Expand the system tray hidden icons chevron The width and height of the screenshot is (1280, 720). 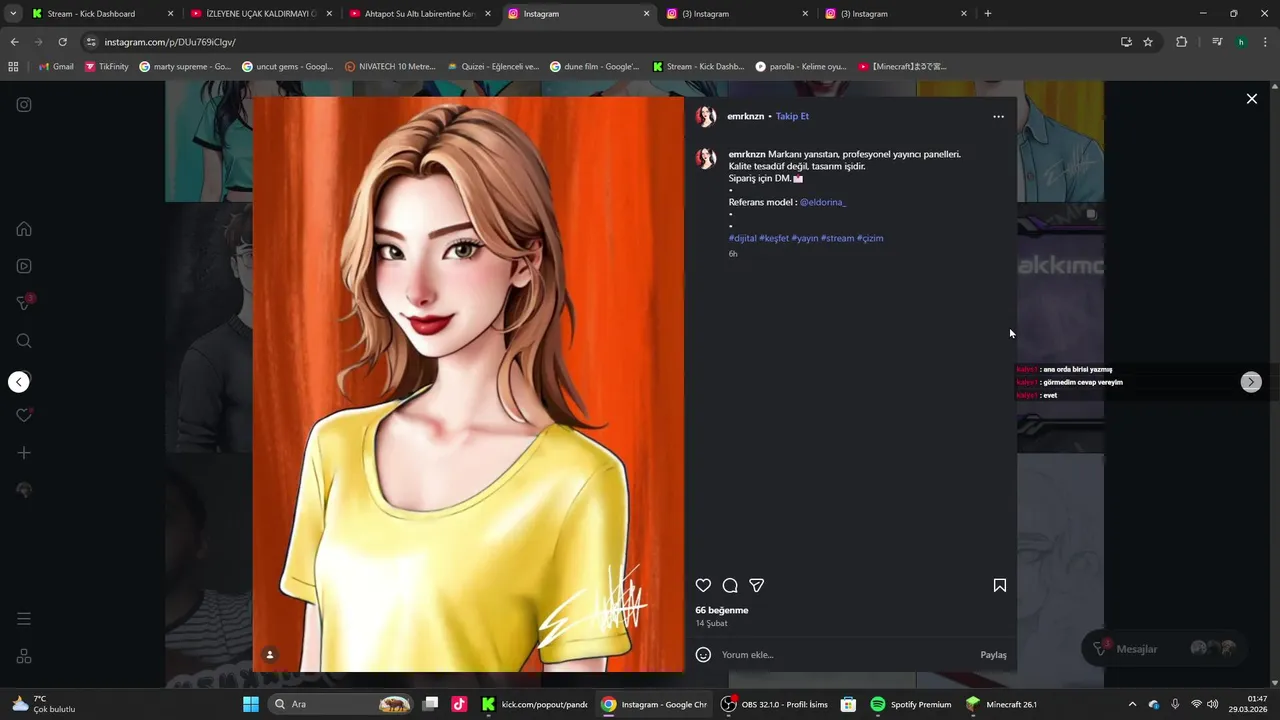click(x=1132, y=704)
